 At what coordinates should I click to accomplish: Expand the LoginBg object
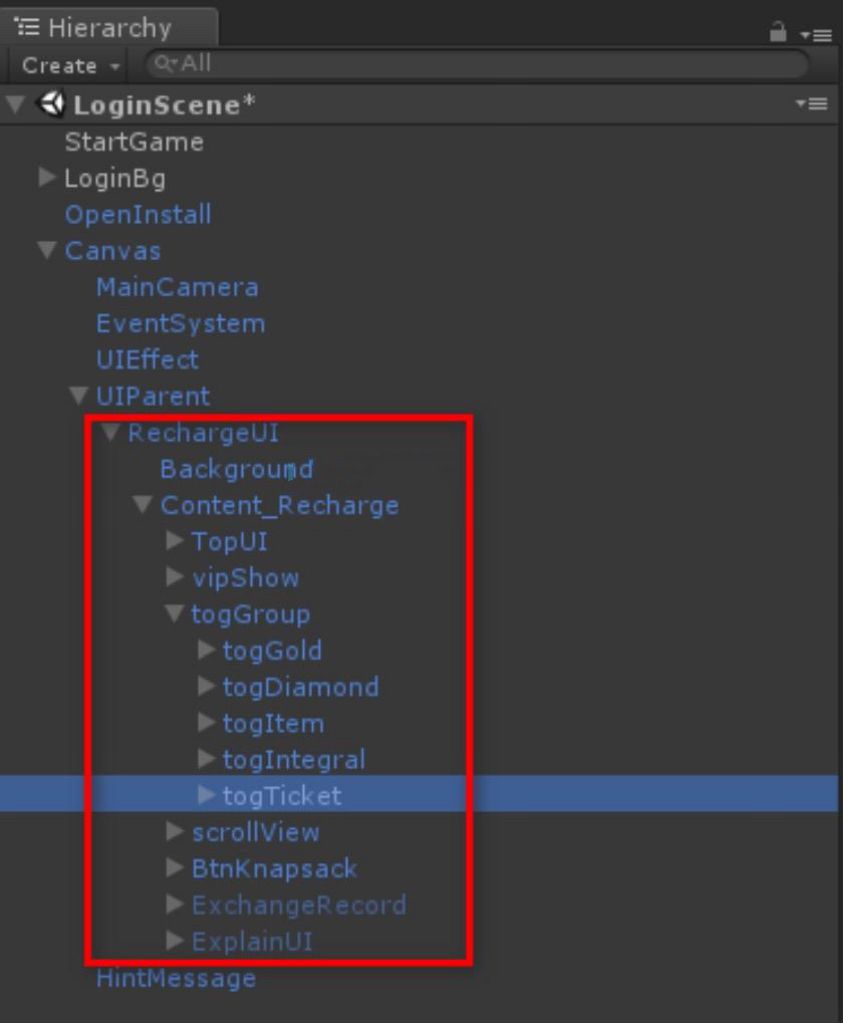46,177
